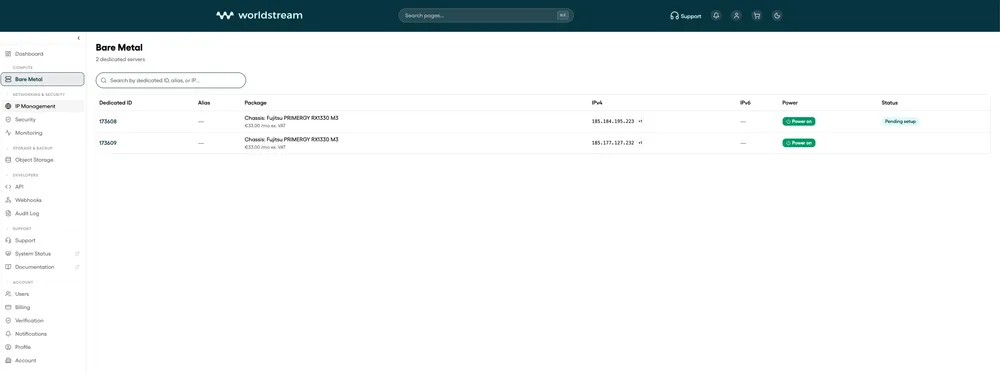Open the notifications bell in header

(716, 16)
